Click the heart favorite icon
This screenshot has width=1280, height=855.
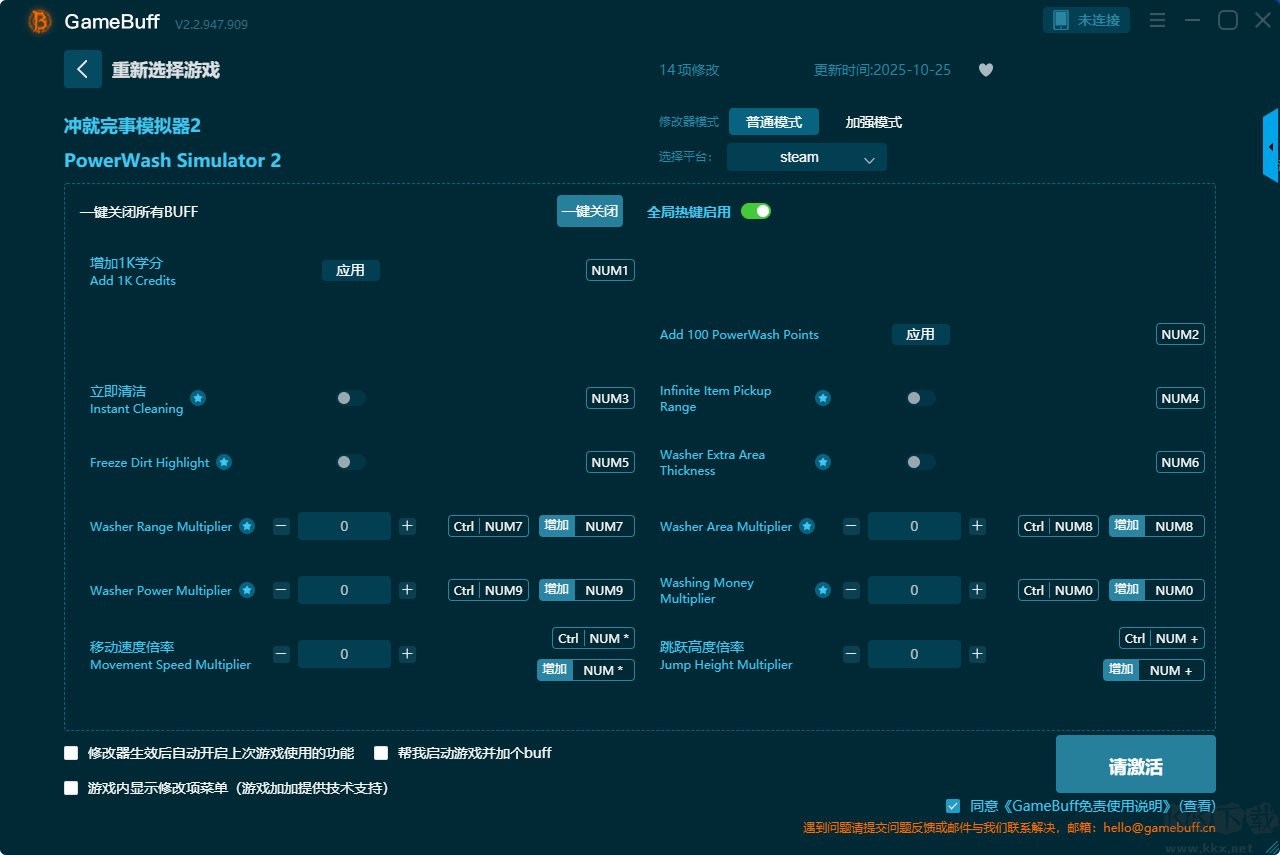985,70
